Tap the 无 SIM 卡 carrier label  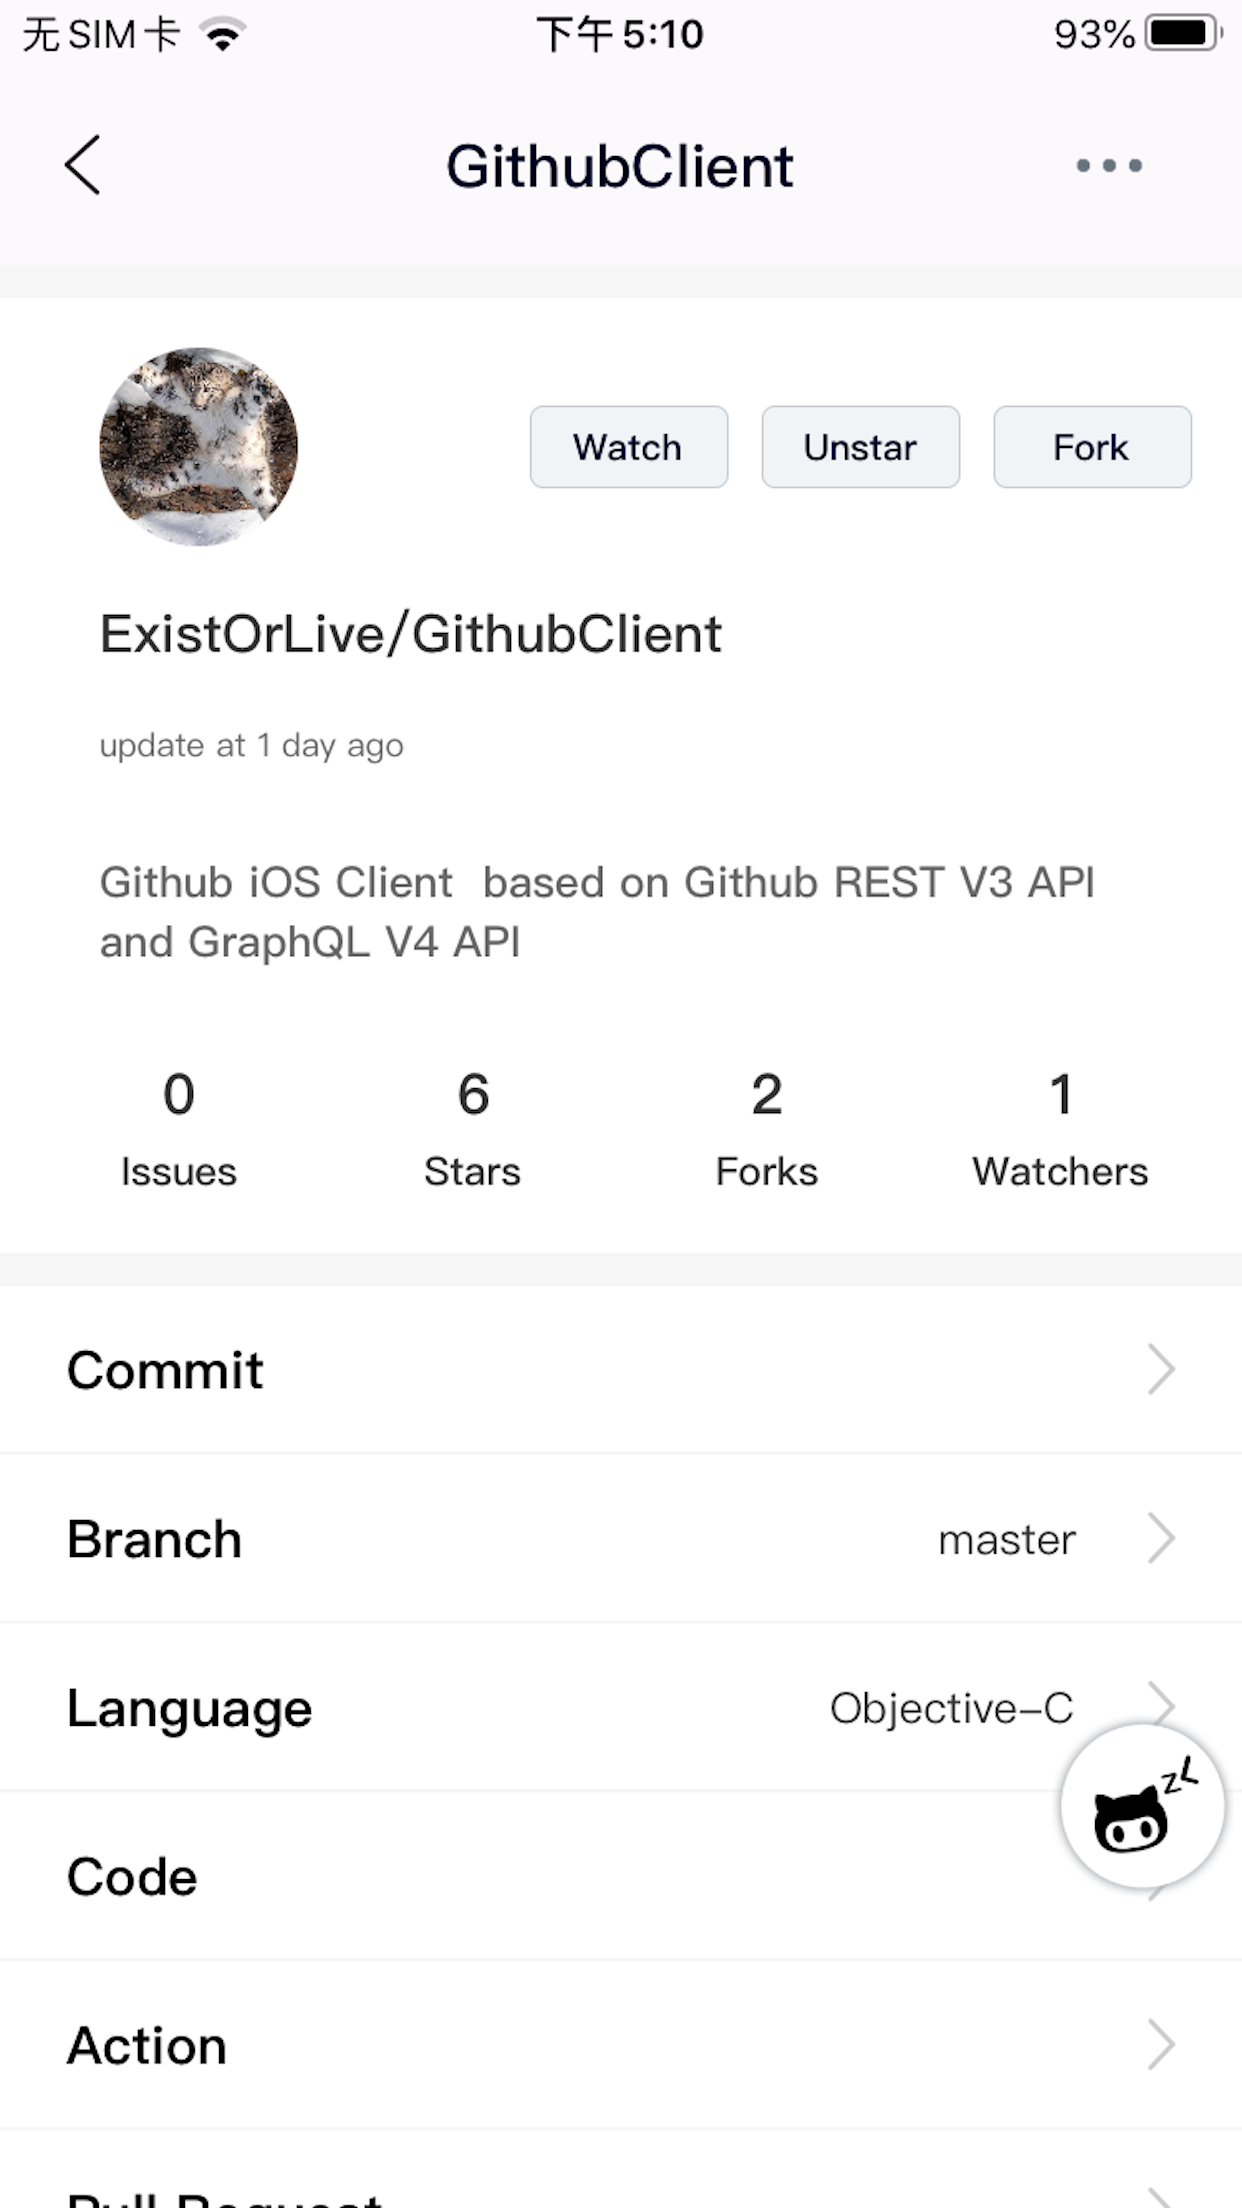click(x=101, y=35)
